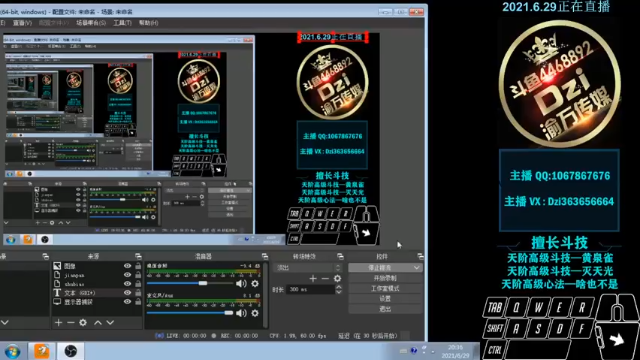Viewport: 640px width, 360px height.
Task: Move selected source up with the up arrow
Action: [x=98, y=322]
